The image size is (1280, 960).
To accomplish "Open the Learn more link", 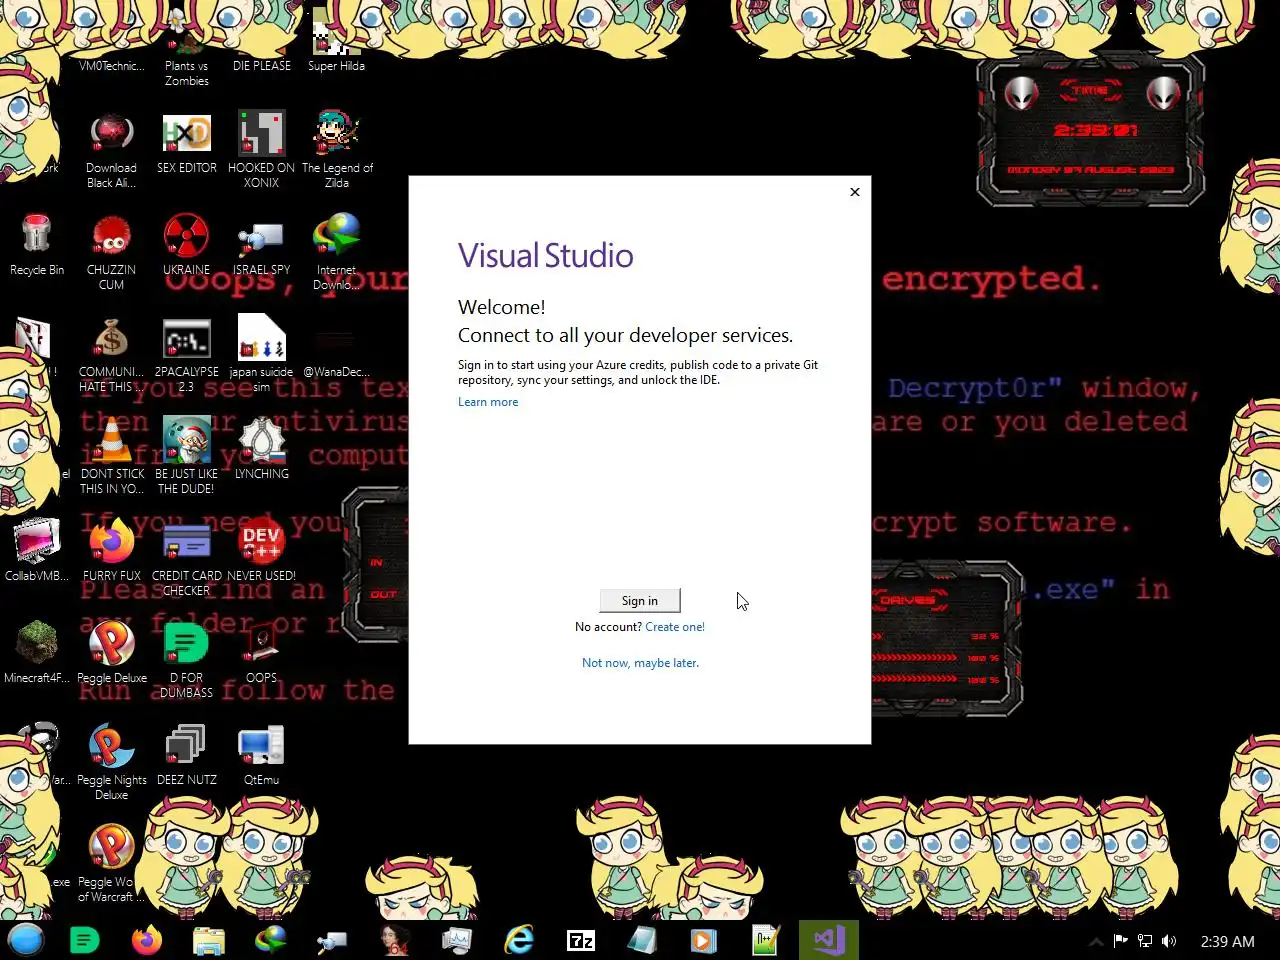I will pyautogui.click(x=488, y=402).
